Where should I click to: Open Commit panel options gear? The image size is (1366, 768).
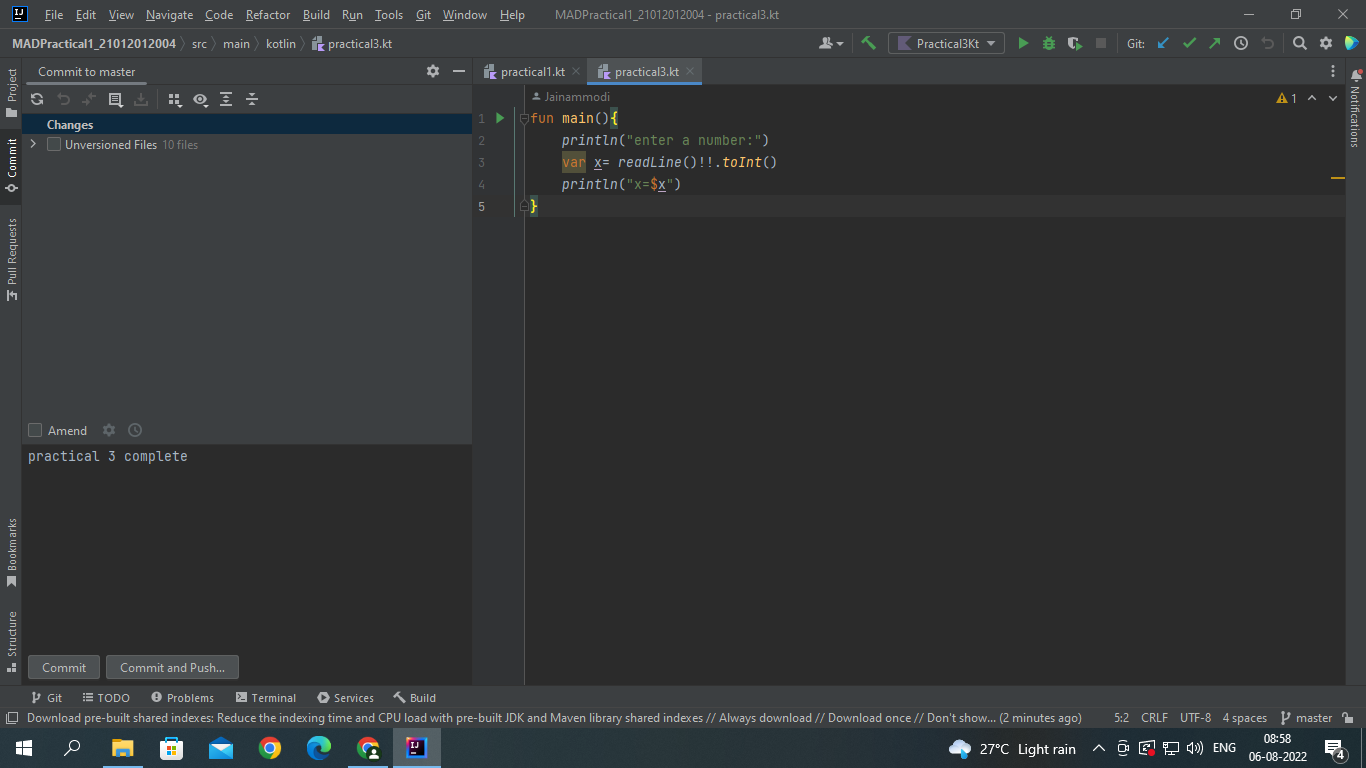click(433, 71)
